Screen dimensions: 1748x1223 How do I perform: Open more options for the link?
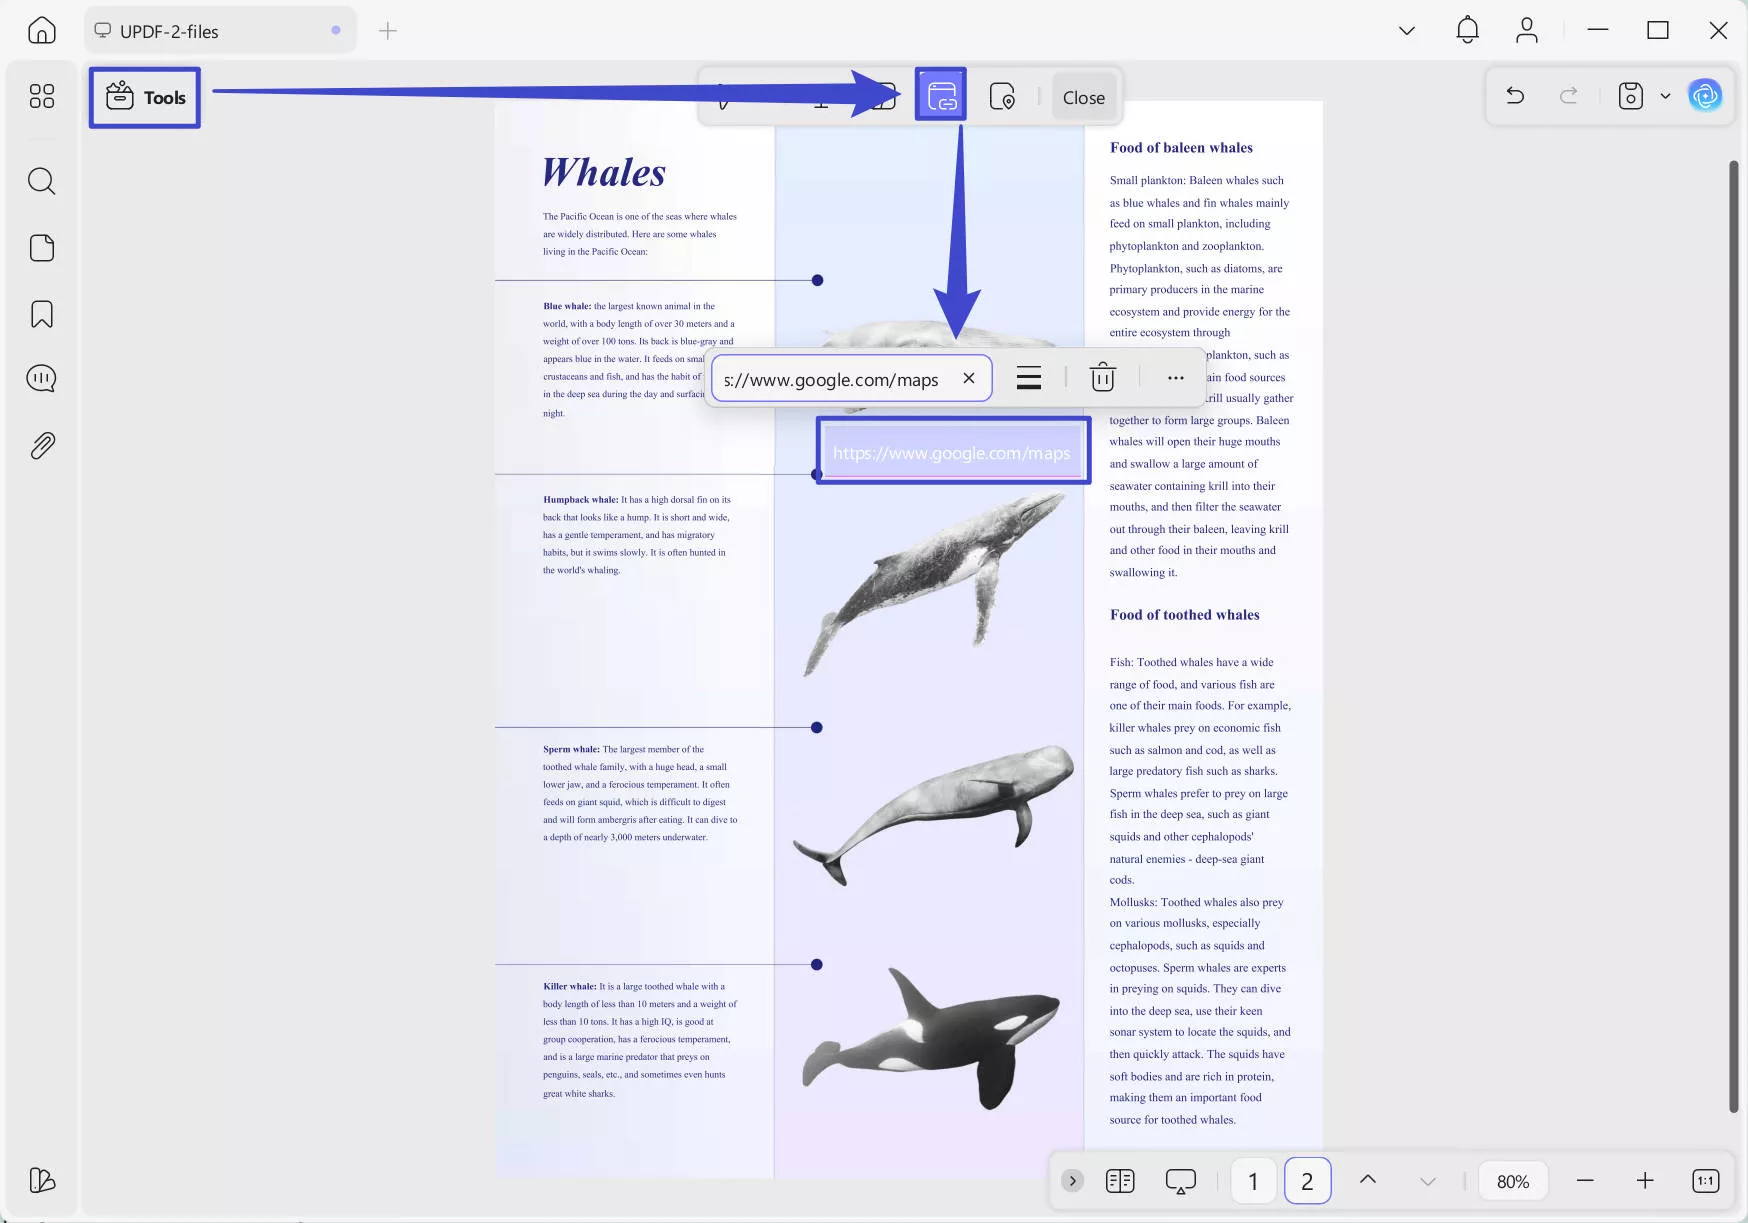(1175, 377)
